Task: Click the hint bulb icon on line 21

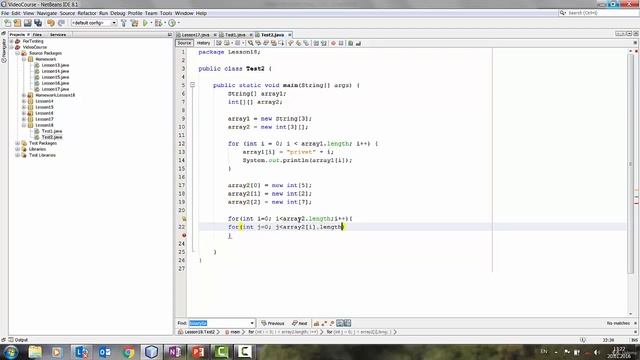Action: point(184,219)
